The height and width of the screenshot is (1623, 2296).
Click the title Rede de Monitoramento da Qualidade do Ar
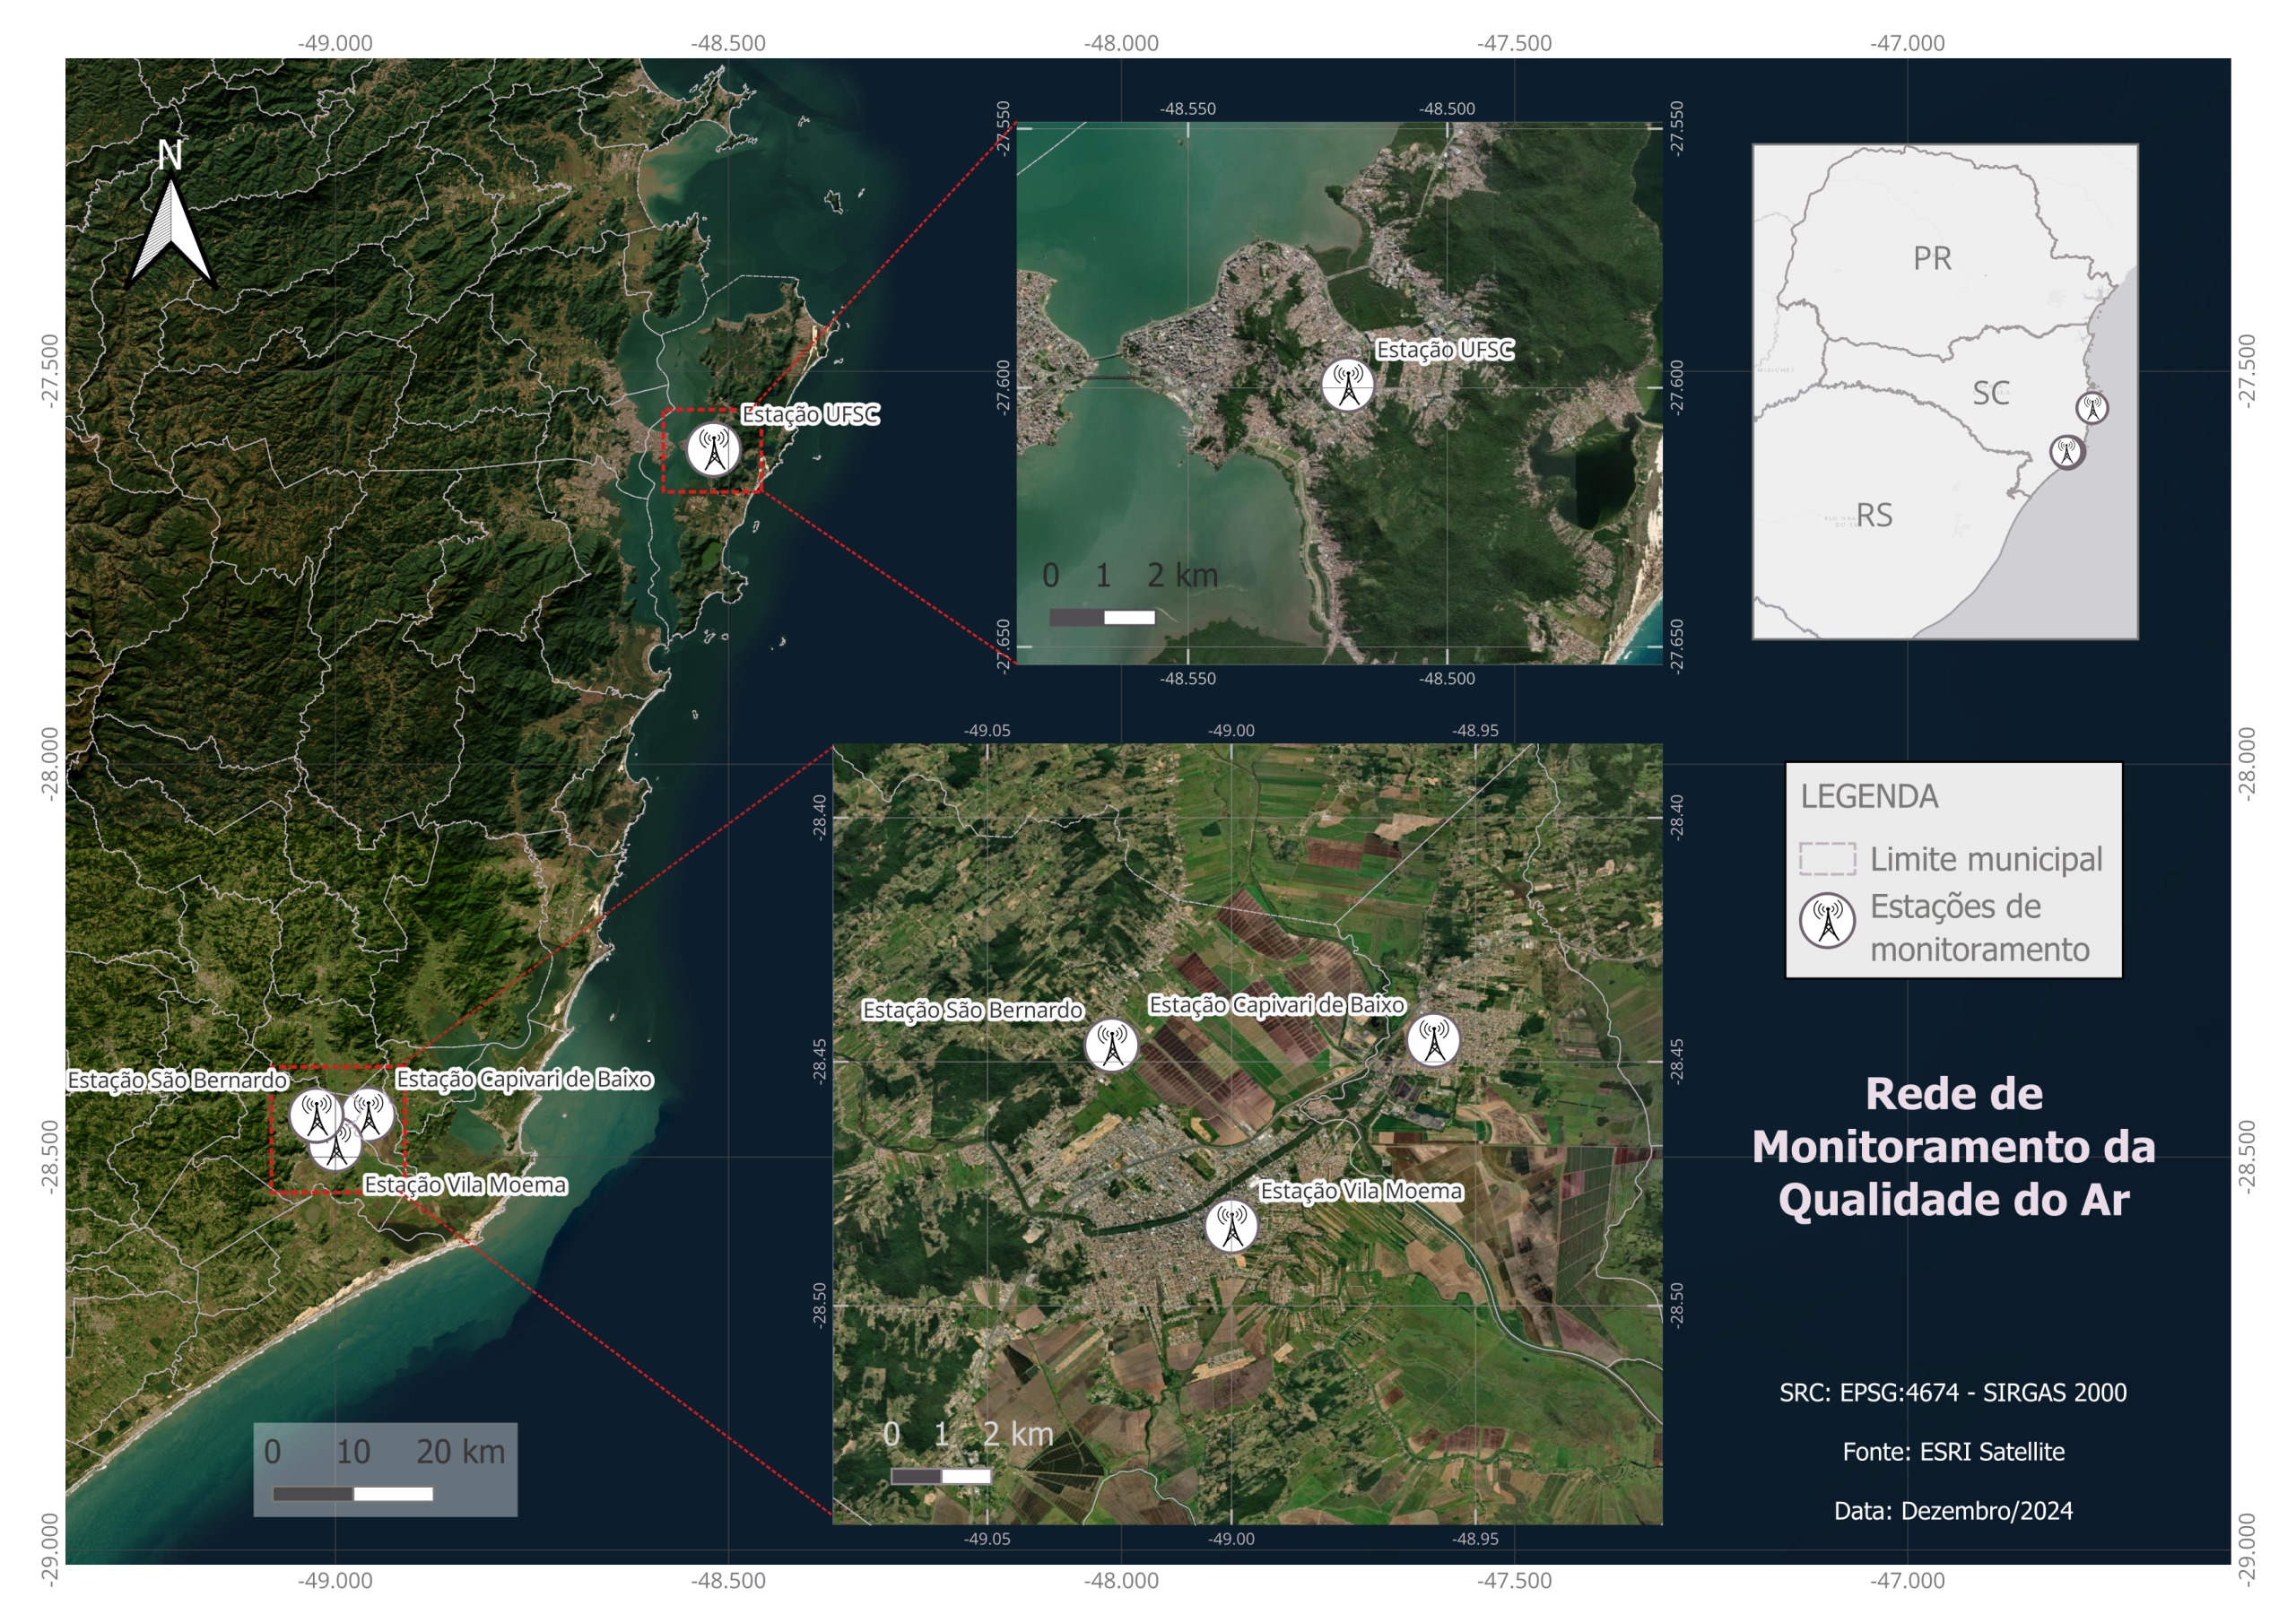1953,1147
